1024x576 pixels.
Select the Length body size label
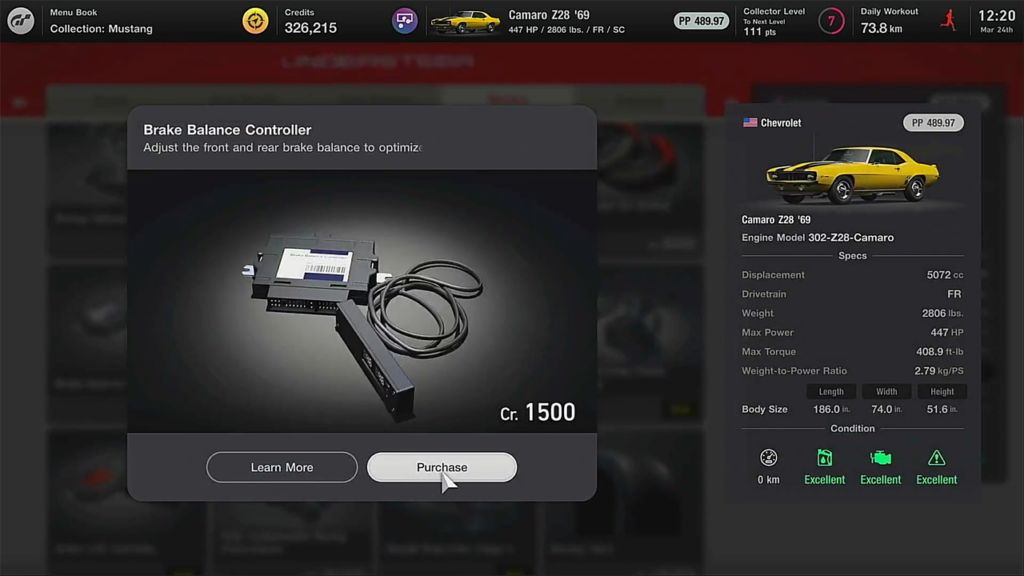(x=831, y=391)
